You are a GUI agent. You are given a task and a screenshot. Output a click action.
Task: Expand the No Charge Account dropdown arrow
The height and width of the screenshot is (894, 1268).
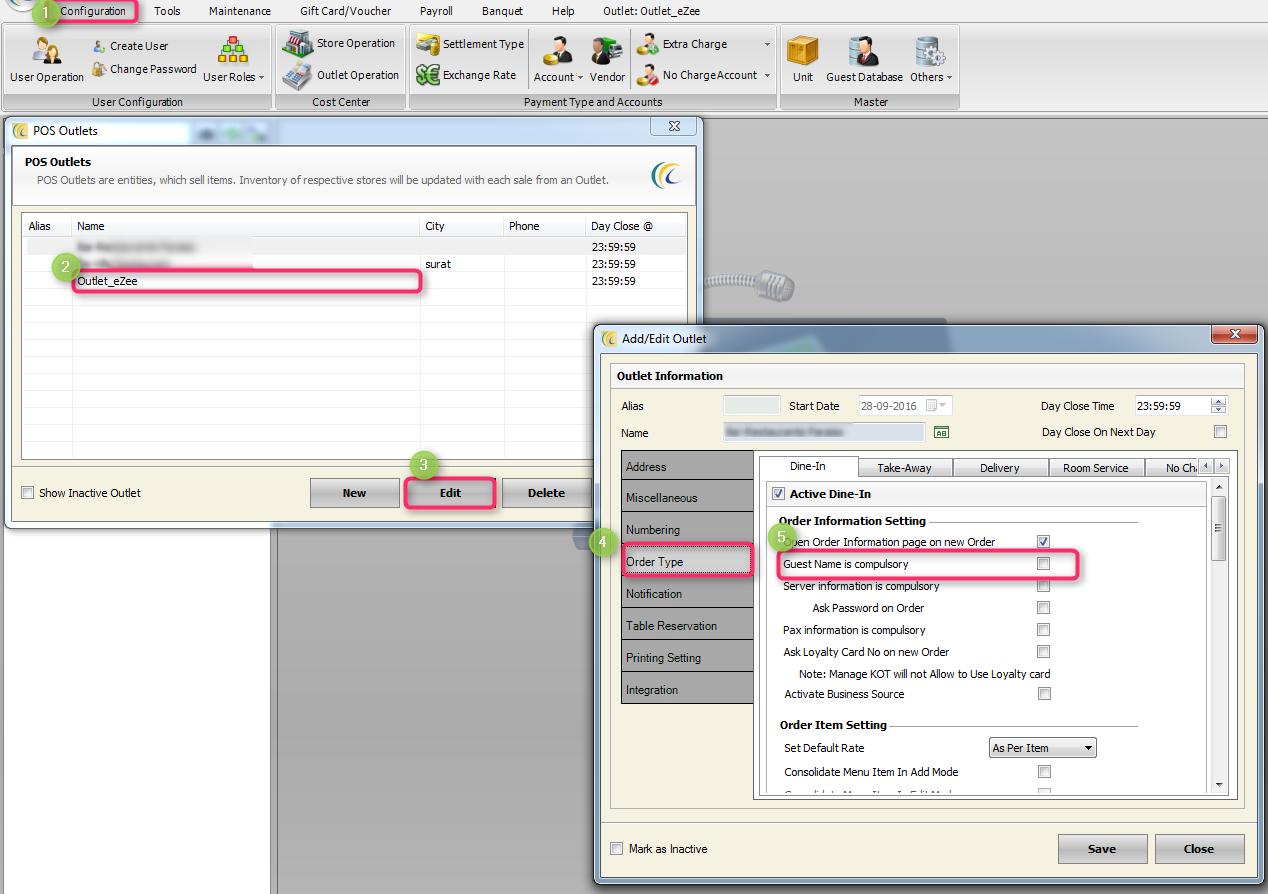(767, 76)
